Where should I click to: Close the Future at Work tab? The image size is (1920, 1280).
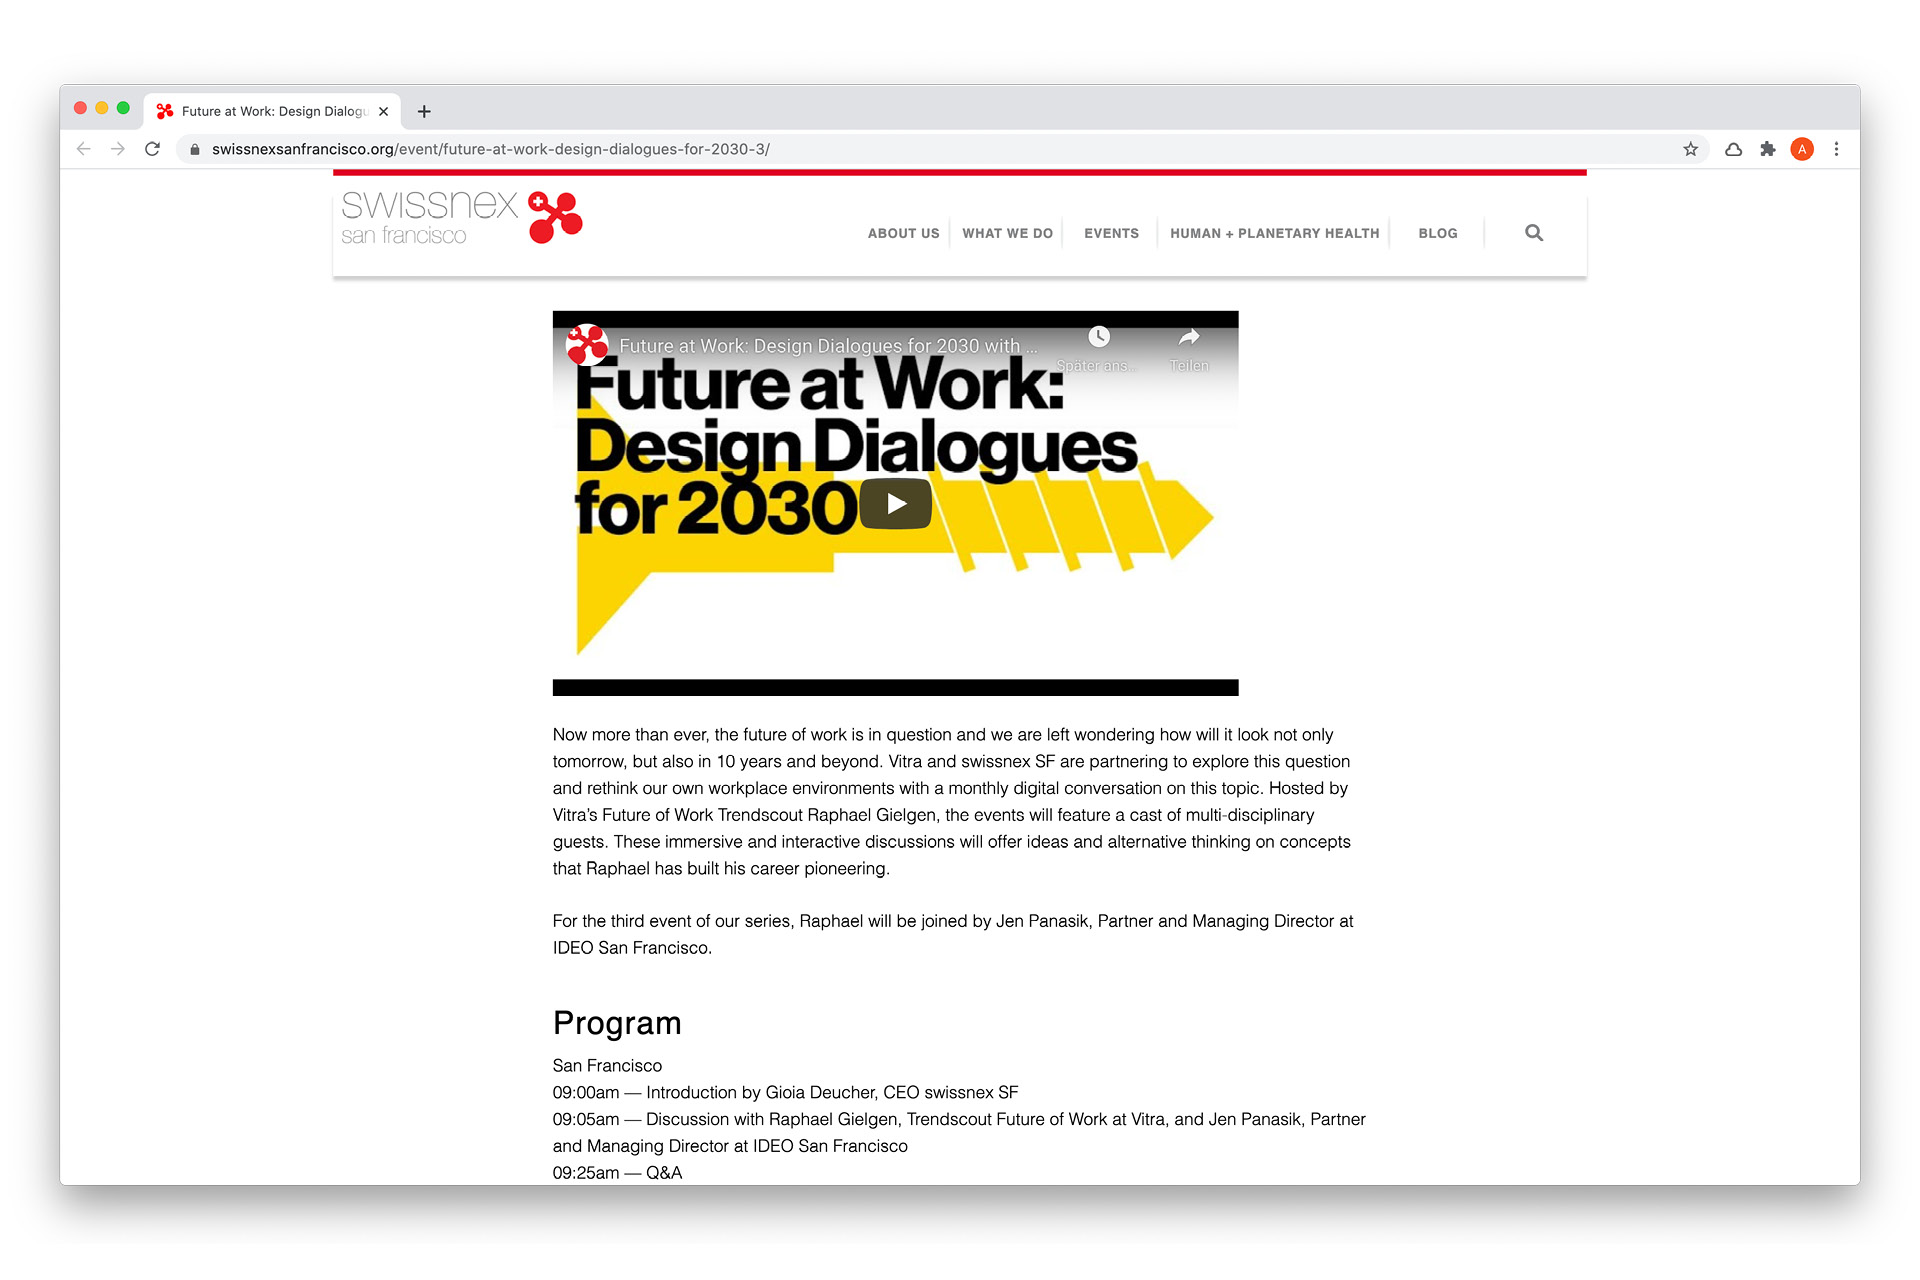383,111
